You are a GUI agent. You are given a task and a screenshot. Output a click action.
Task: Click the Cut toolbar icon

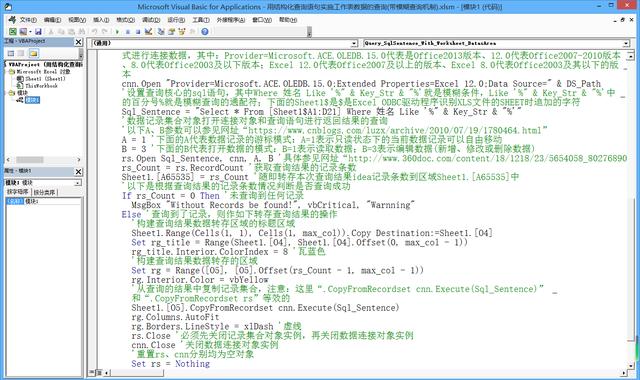coord(51,31)
